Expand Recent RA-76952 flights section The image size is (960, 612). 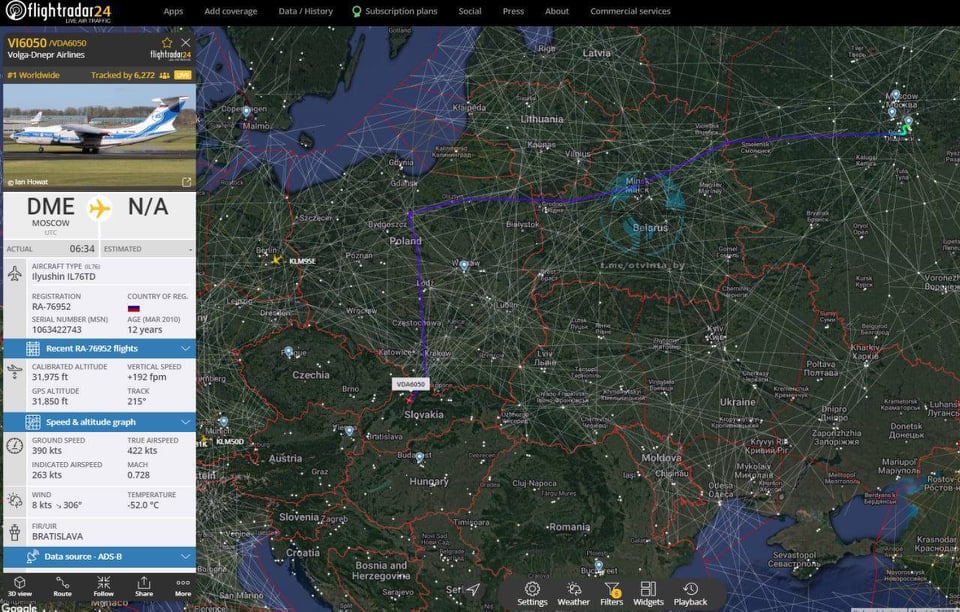[99, 348]
